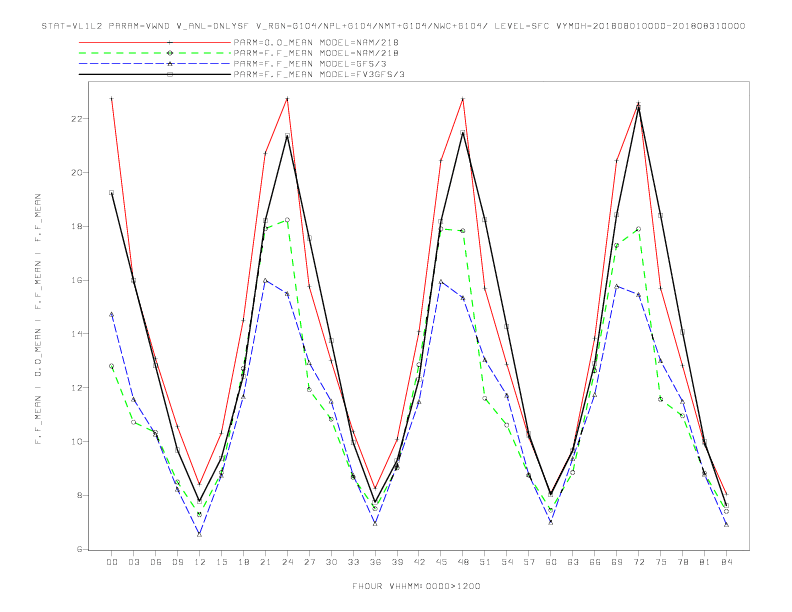
Task: Click y-axis tick value 8
Action: (80, 495)
